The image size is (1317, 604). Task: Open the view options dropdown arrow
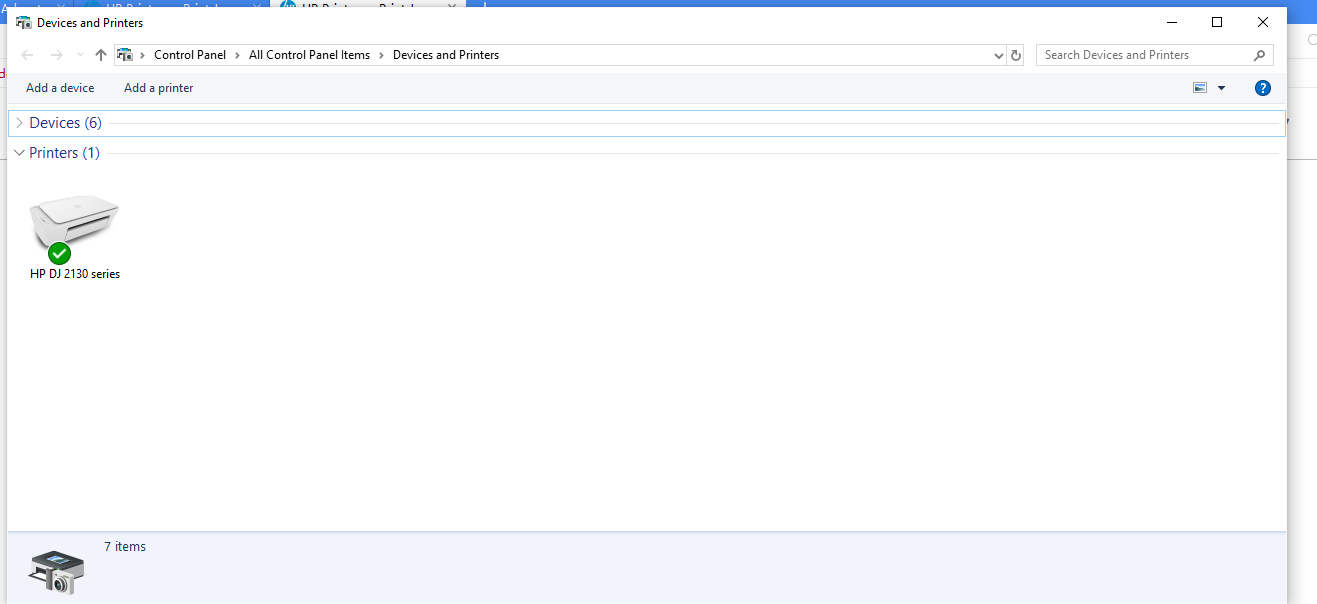click(x=1221, y=88)
